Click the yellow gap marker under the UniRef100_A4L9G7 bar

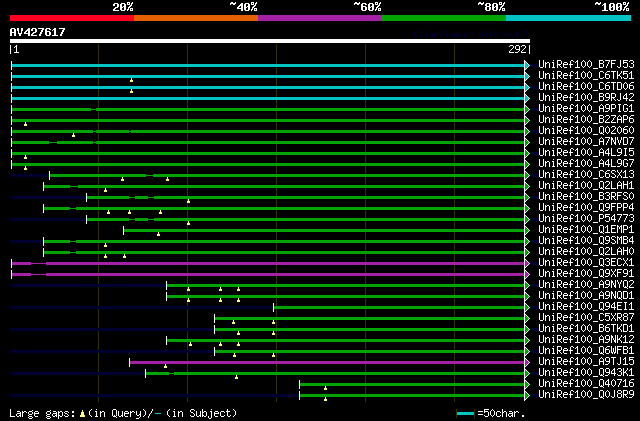click(x=25, y=168)
